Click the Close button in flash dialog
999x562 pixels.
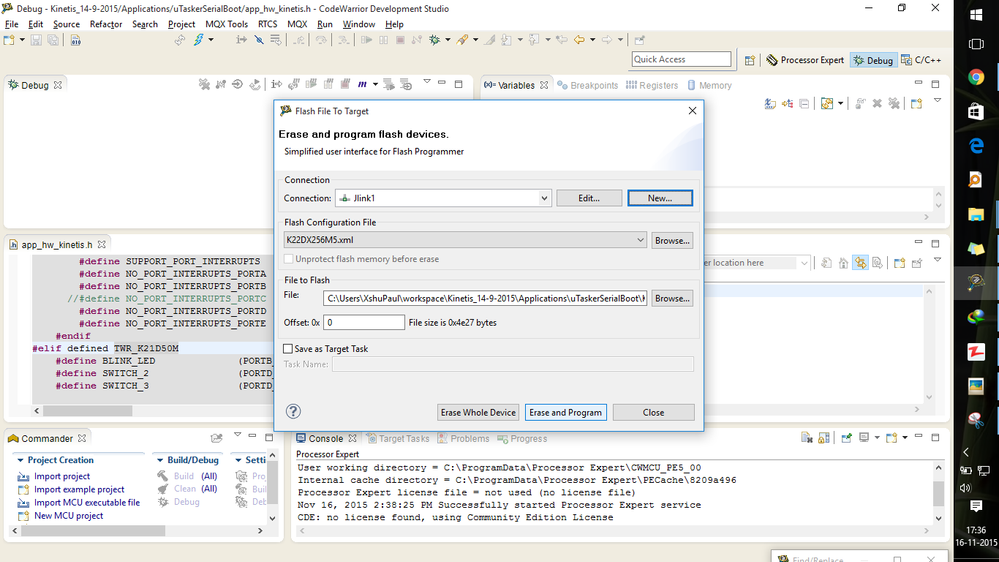coord(653,412)
